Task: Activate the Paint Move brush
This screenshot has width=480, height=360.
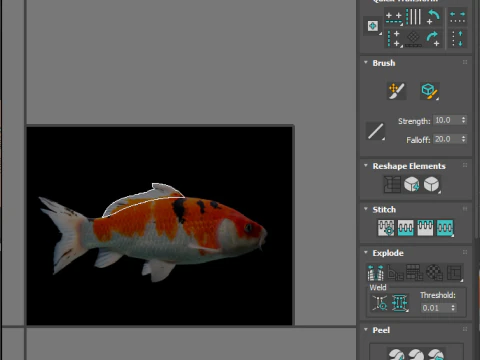Action: click(x=396, y=91)
